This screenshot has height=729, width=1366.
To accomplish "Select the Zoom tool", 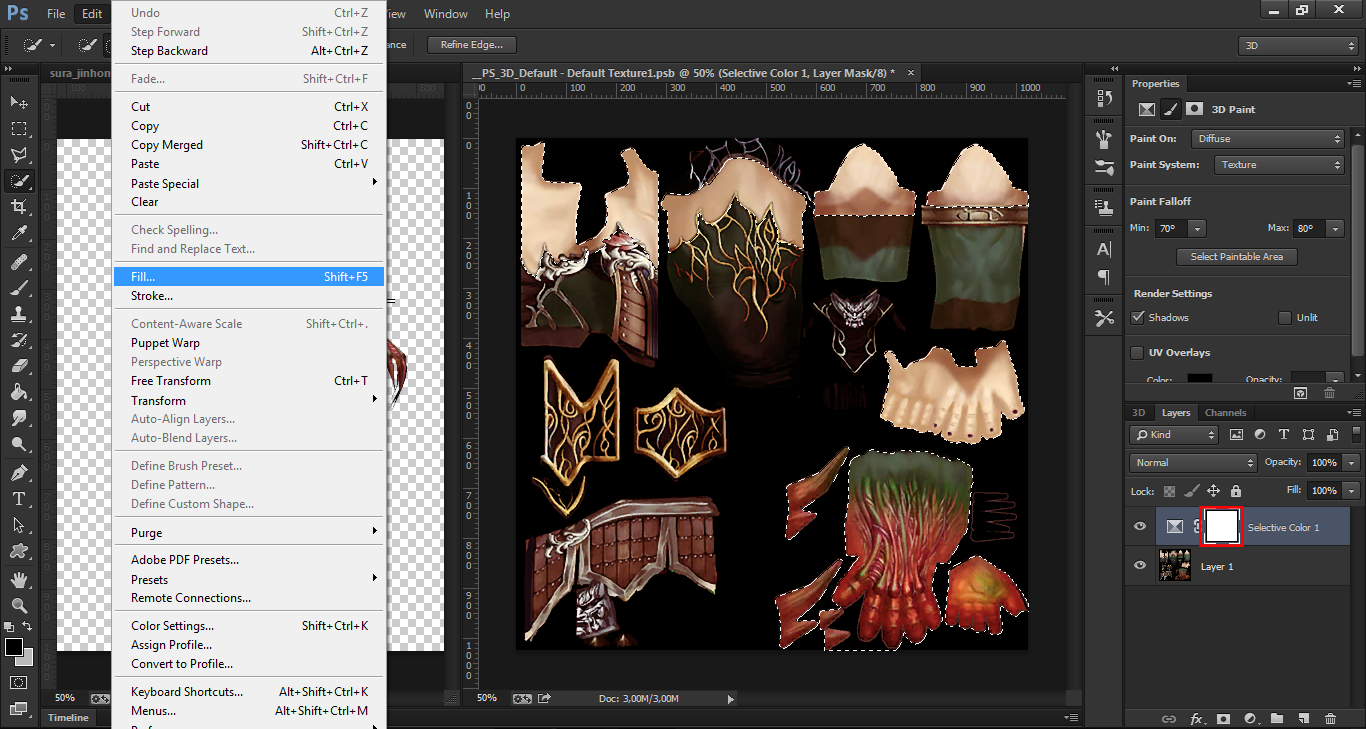I will pos(19,605).
